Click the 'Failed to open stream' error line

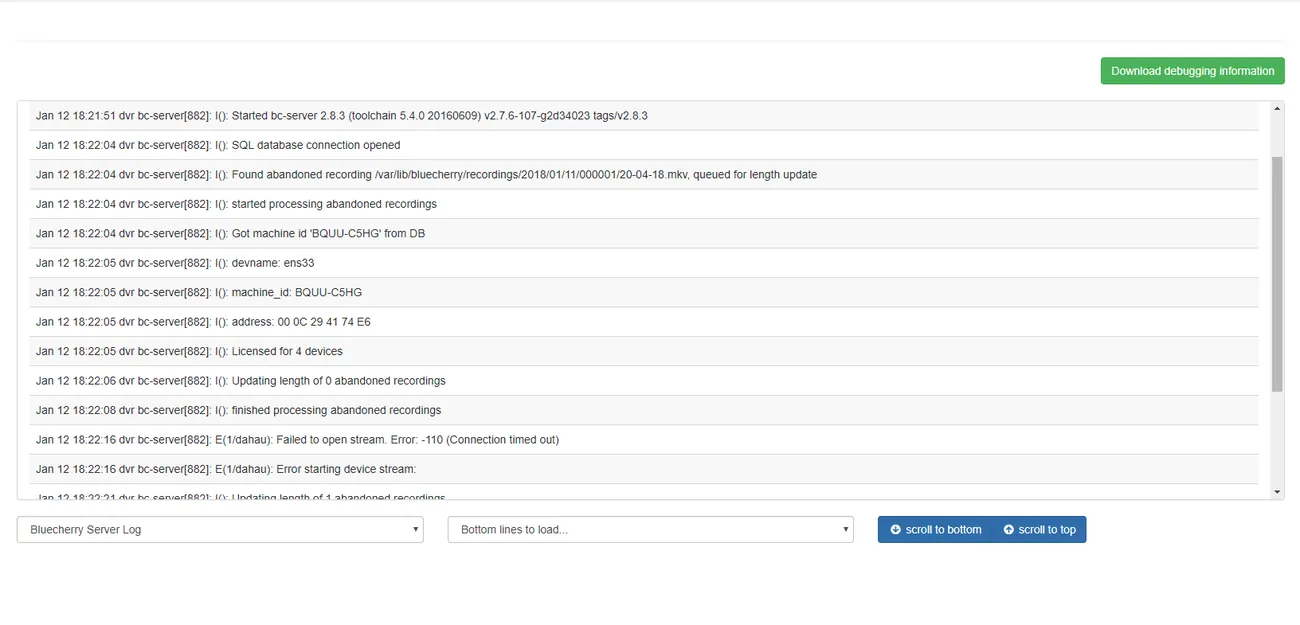tap(638, 439)
